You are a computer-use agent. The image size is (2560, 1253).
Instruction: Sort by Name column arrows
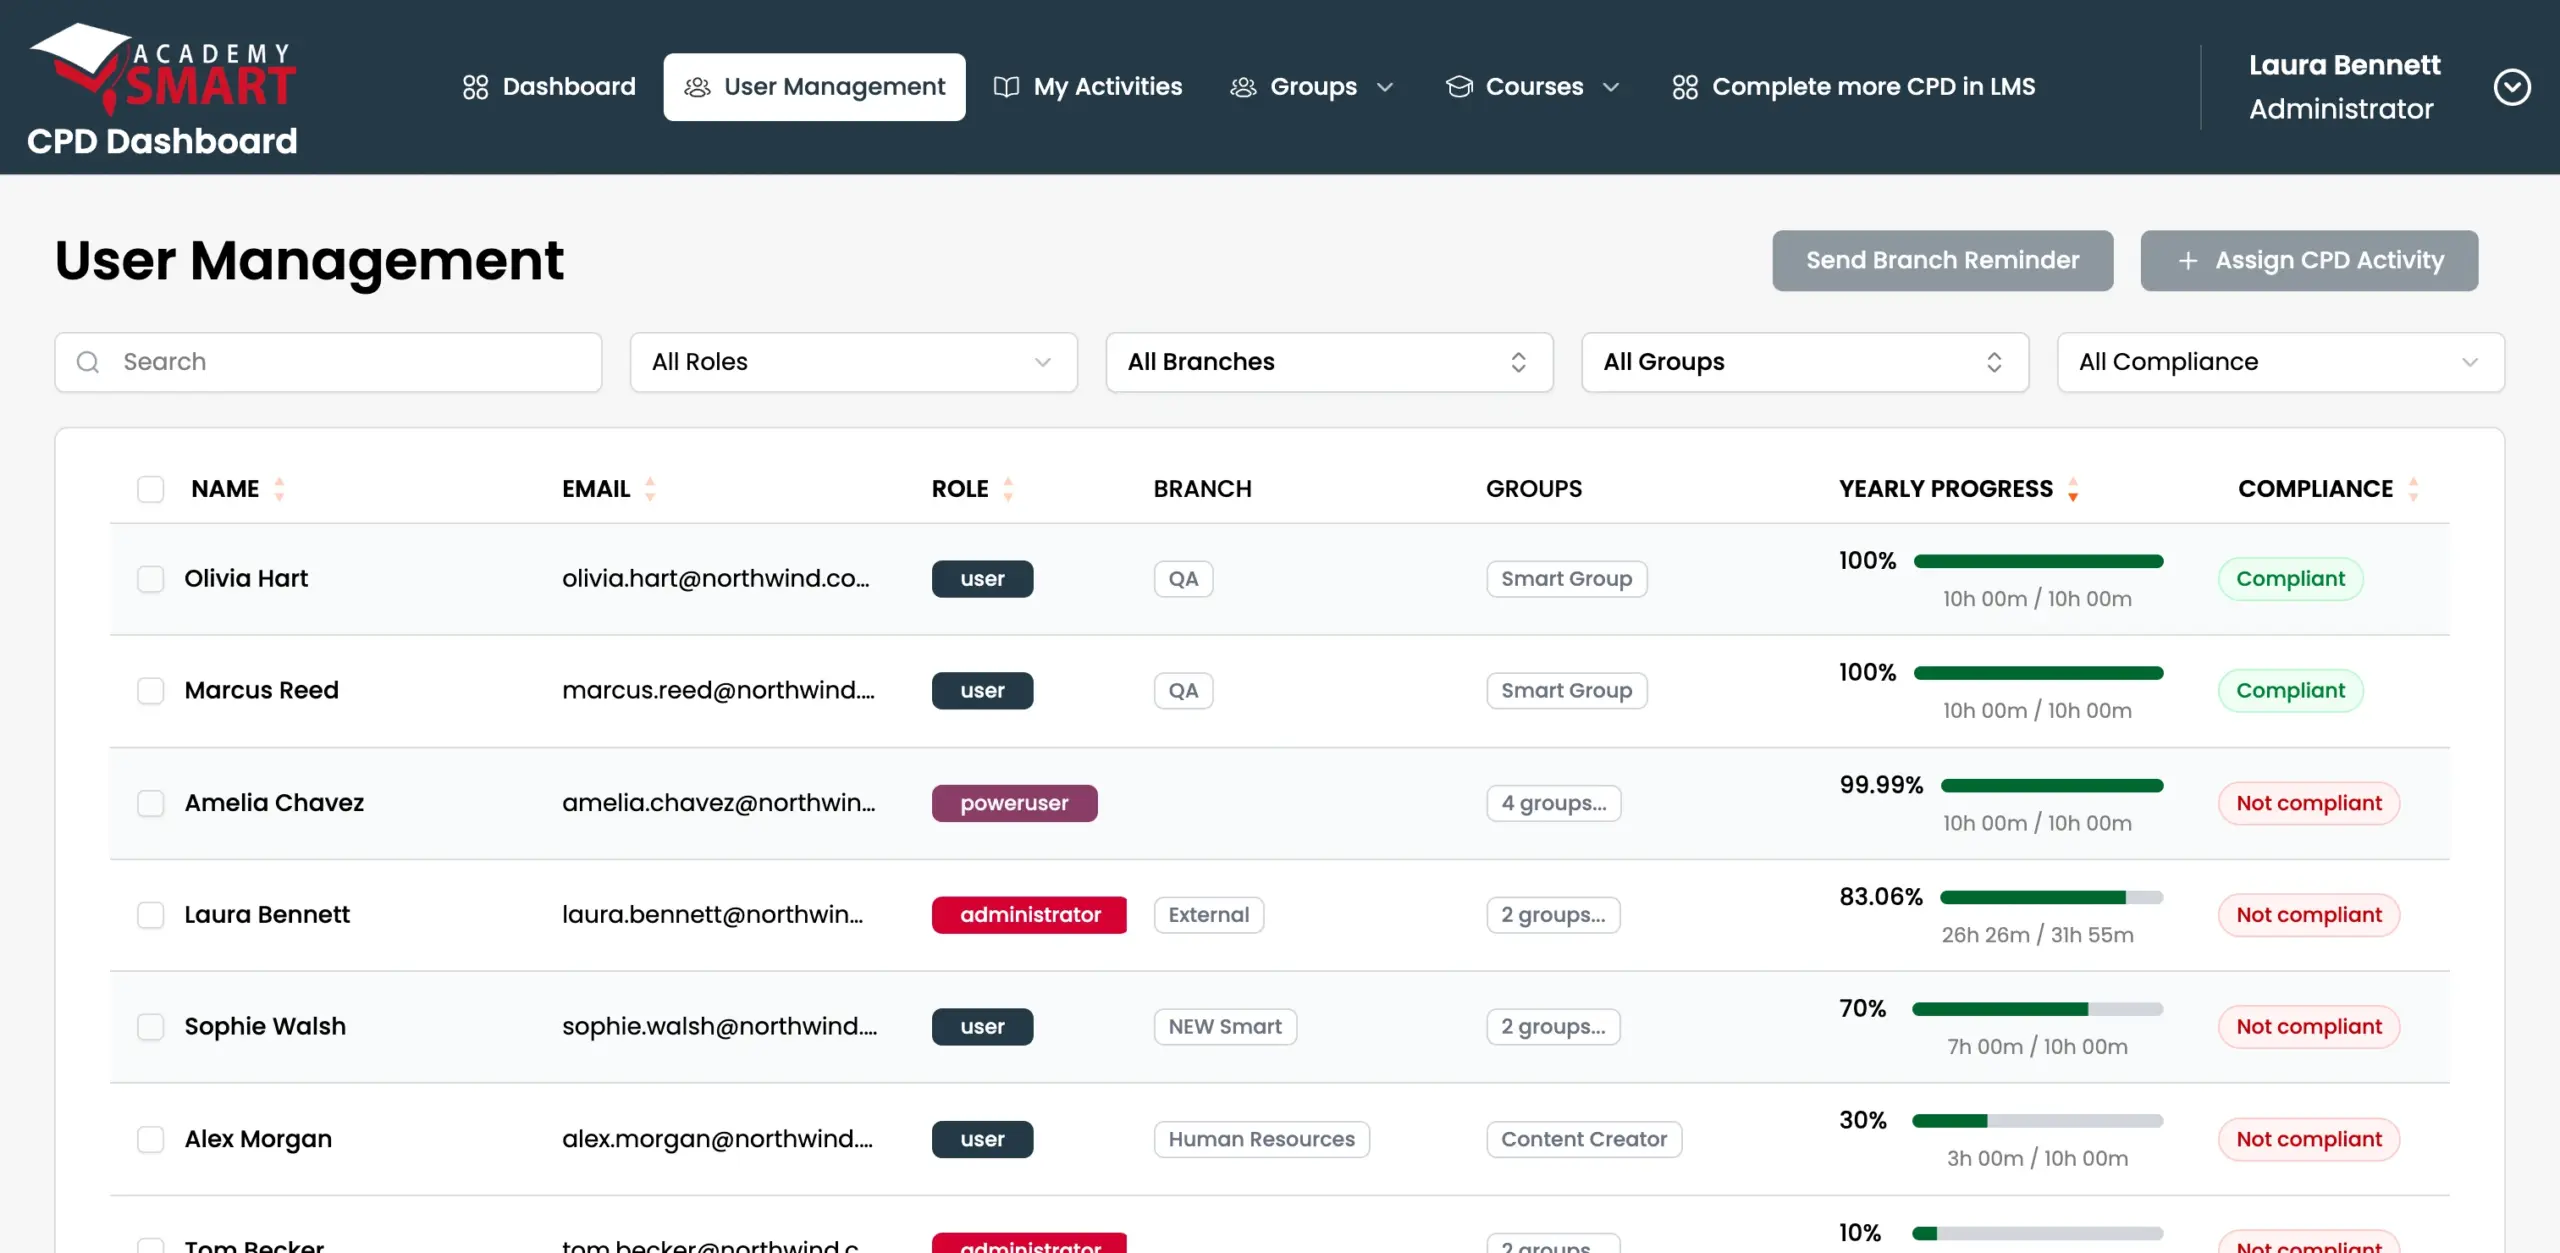tap(279, 489)
